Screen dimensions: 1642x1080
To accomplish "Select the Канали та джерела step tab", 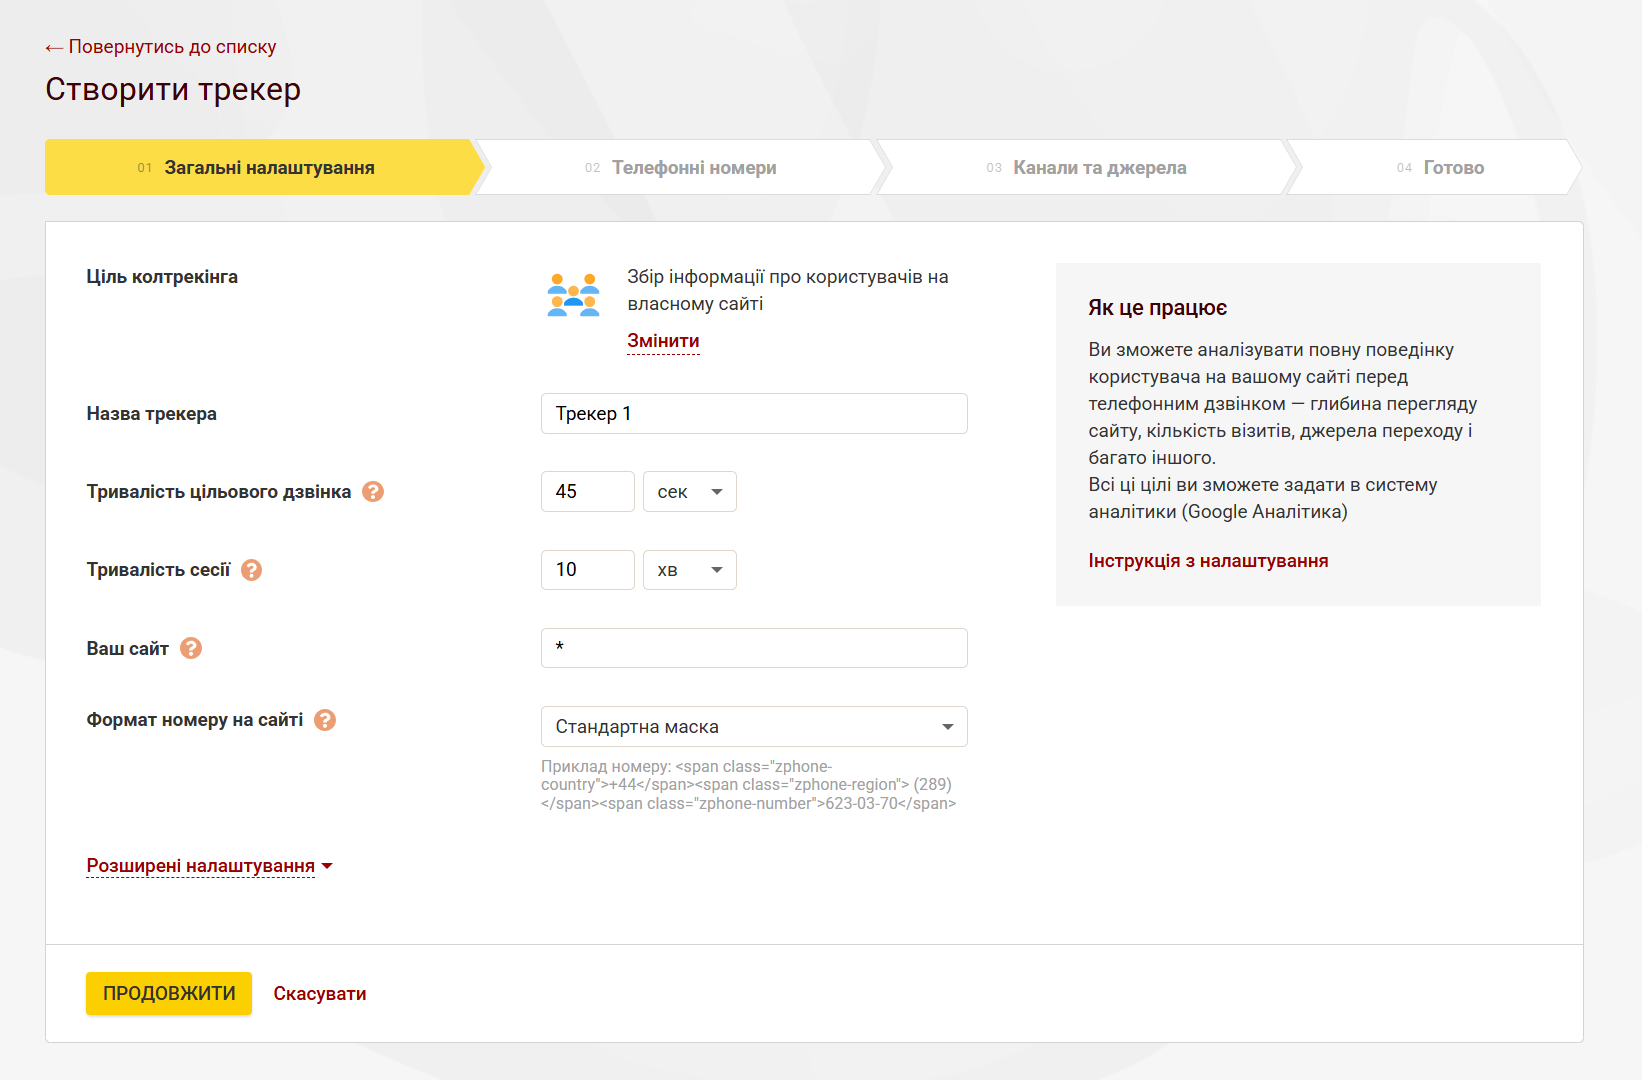I will pos(1087,167).
